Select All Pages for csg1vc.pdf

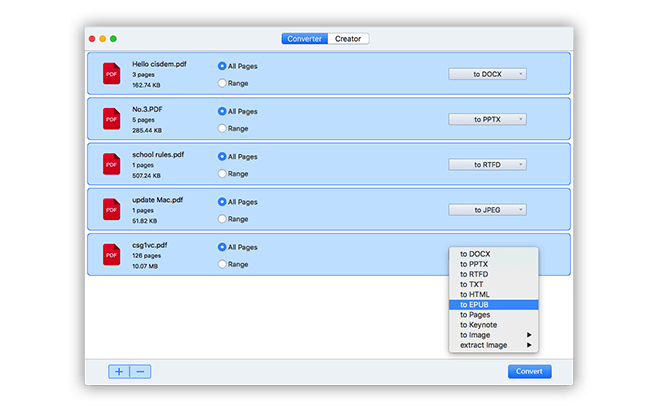[x=222, y=247]
